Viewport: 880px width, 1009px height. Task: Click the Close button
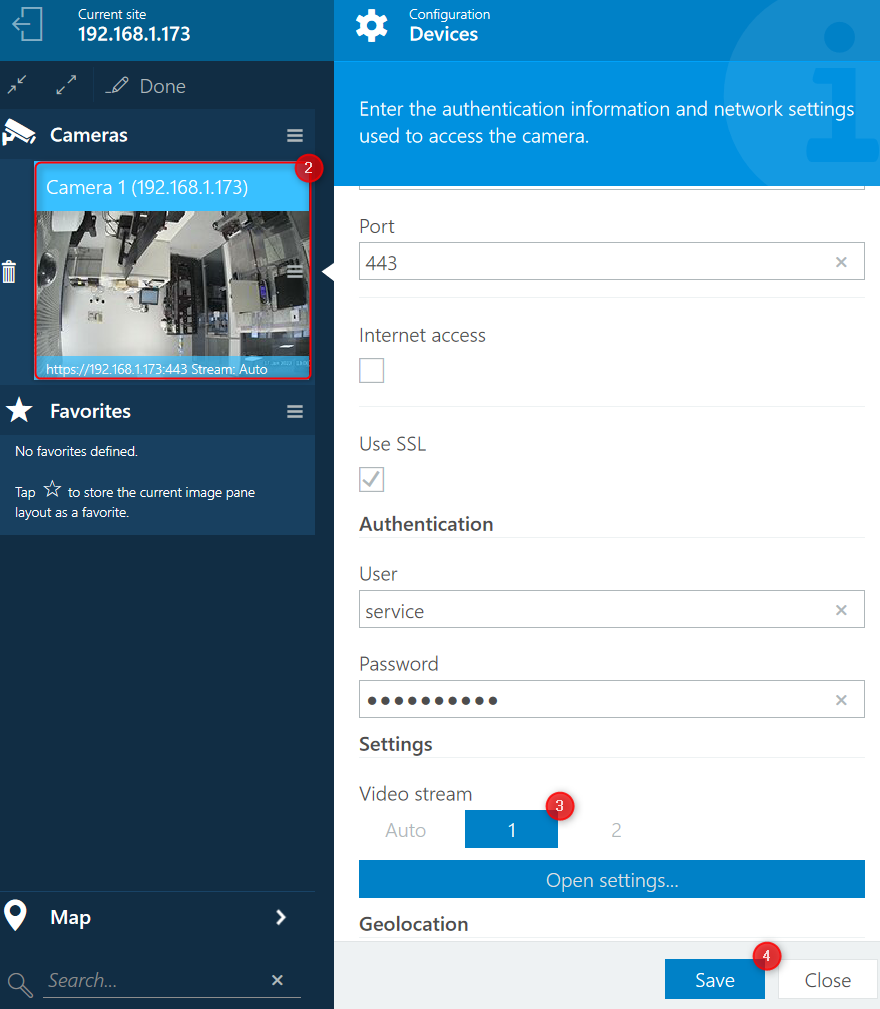click(x=827, y=979)
